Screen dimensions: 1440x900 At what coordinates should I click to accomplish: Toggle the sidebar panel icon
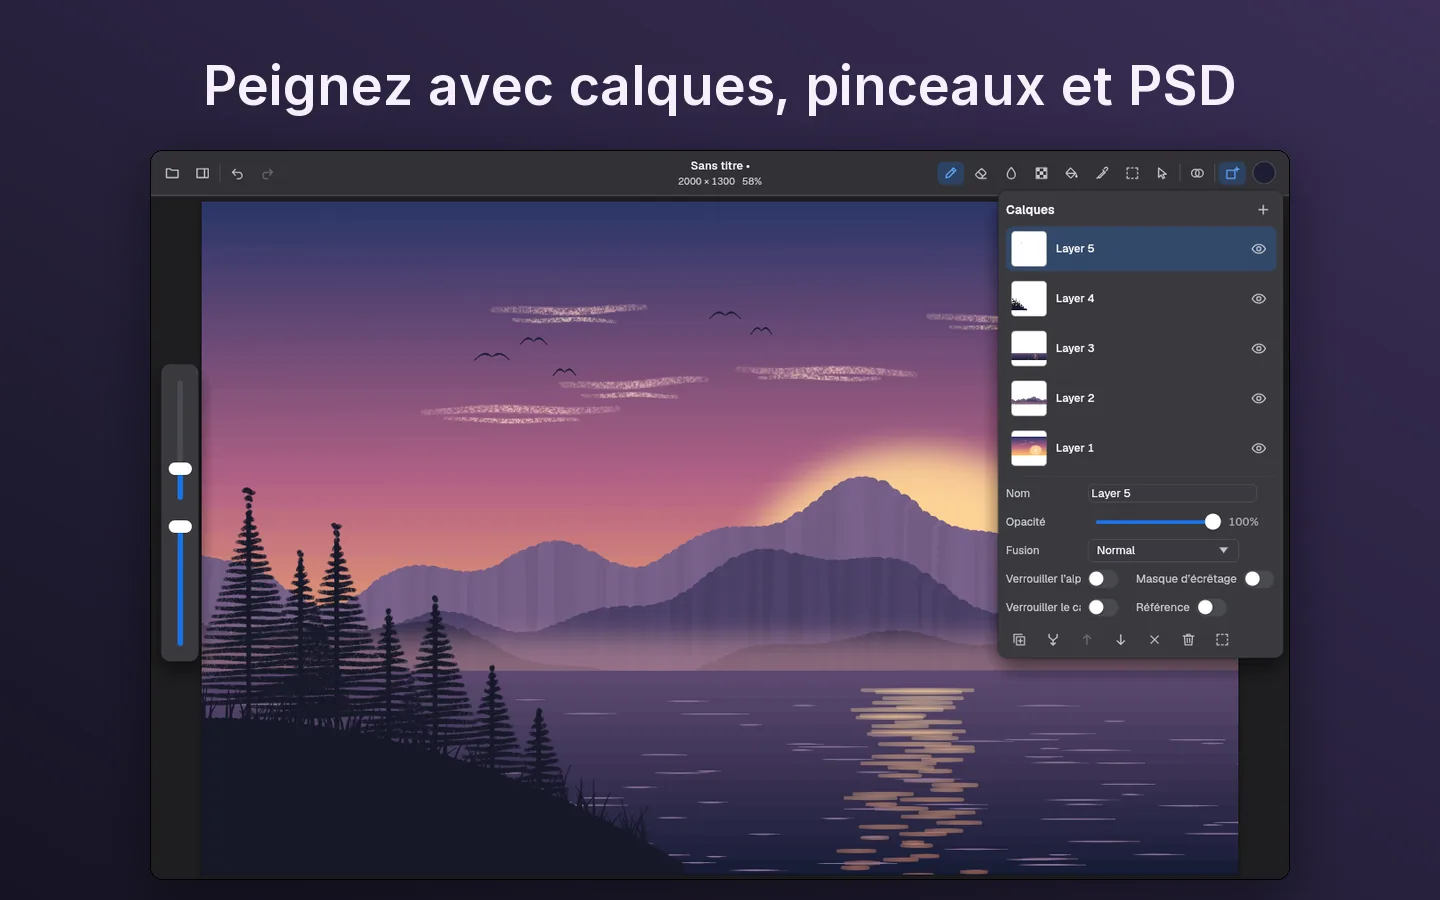click(x=203, y=173)
